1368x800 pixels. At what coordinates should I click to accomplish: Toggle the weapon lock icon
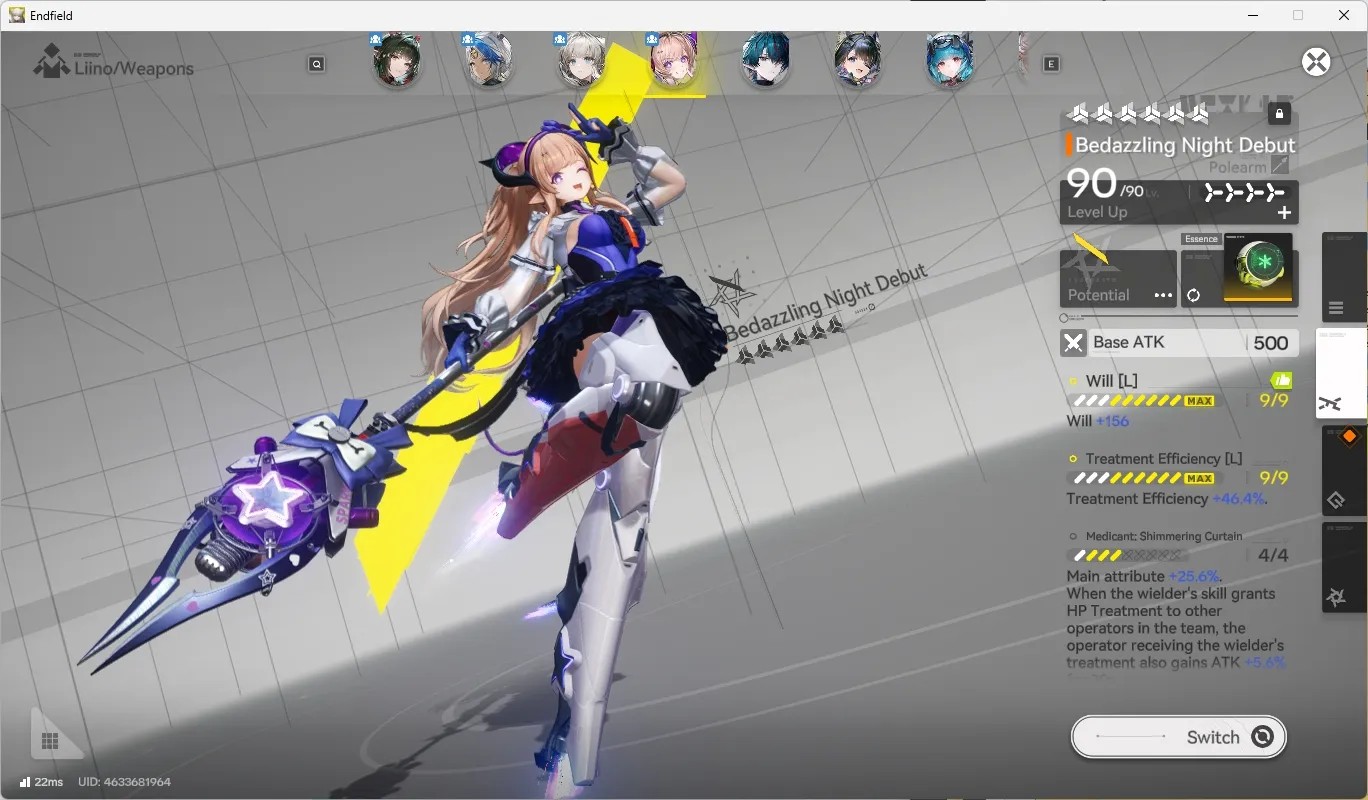[1279, 113]
